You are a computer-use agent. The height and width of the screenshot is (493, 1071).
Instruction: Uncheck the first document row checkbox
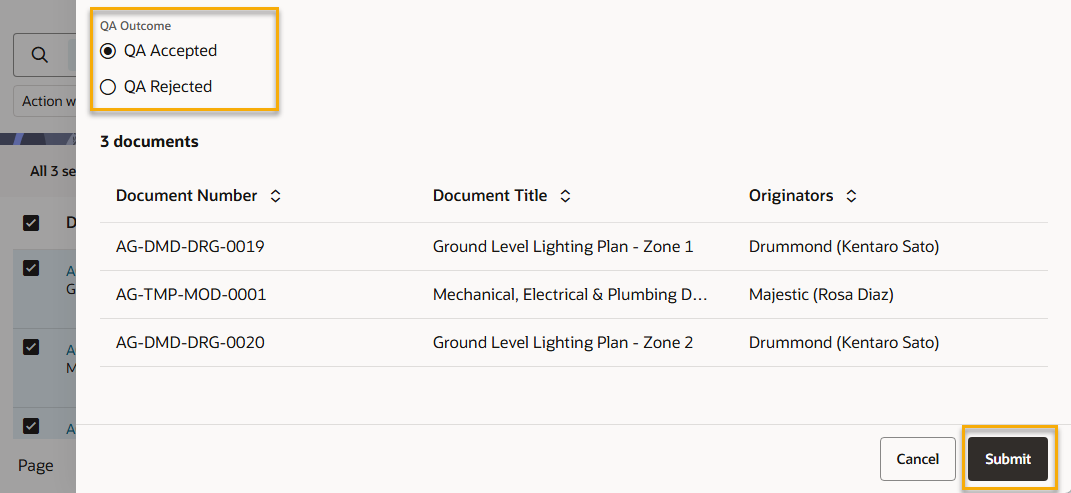tap(31, 267)
